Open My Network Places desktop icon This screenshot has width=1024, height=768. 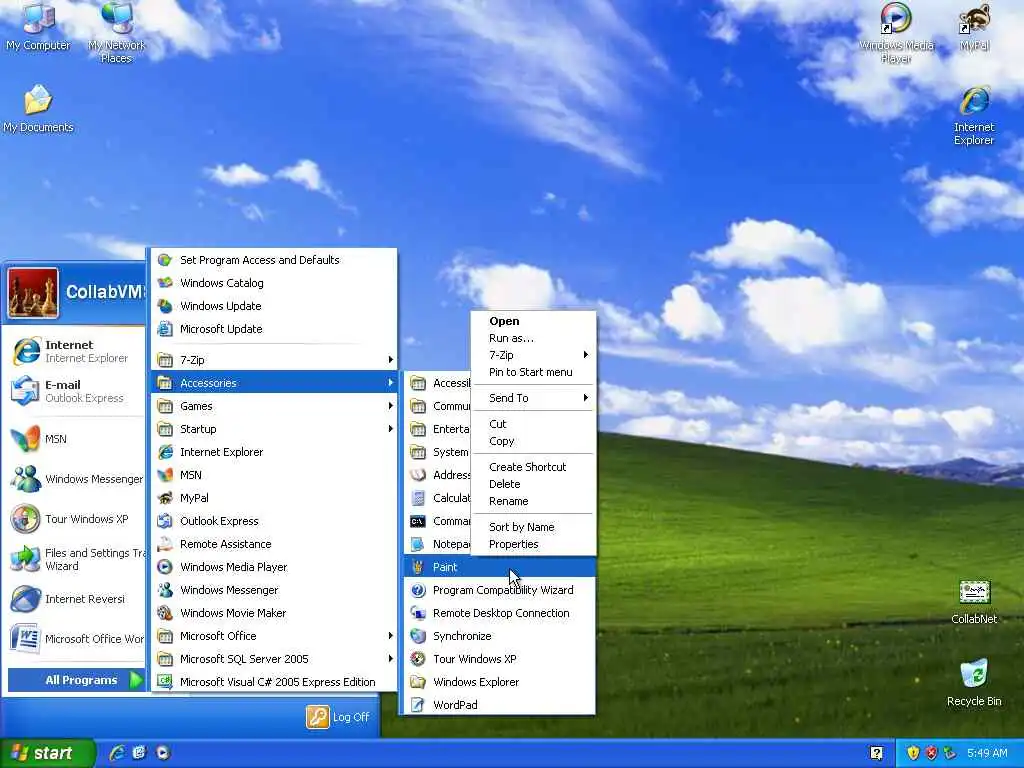[116, 31]
